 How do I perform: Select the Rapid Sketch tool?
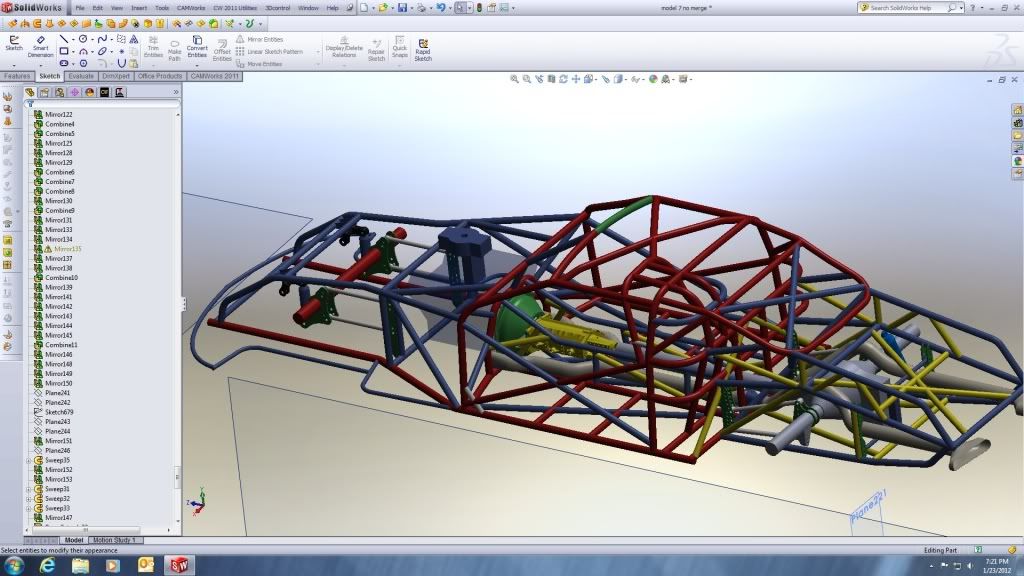[423, 50]
